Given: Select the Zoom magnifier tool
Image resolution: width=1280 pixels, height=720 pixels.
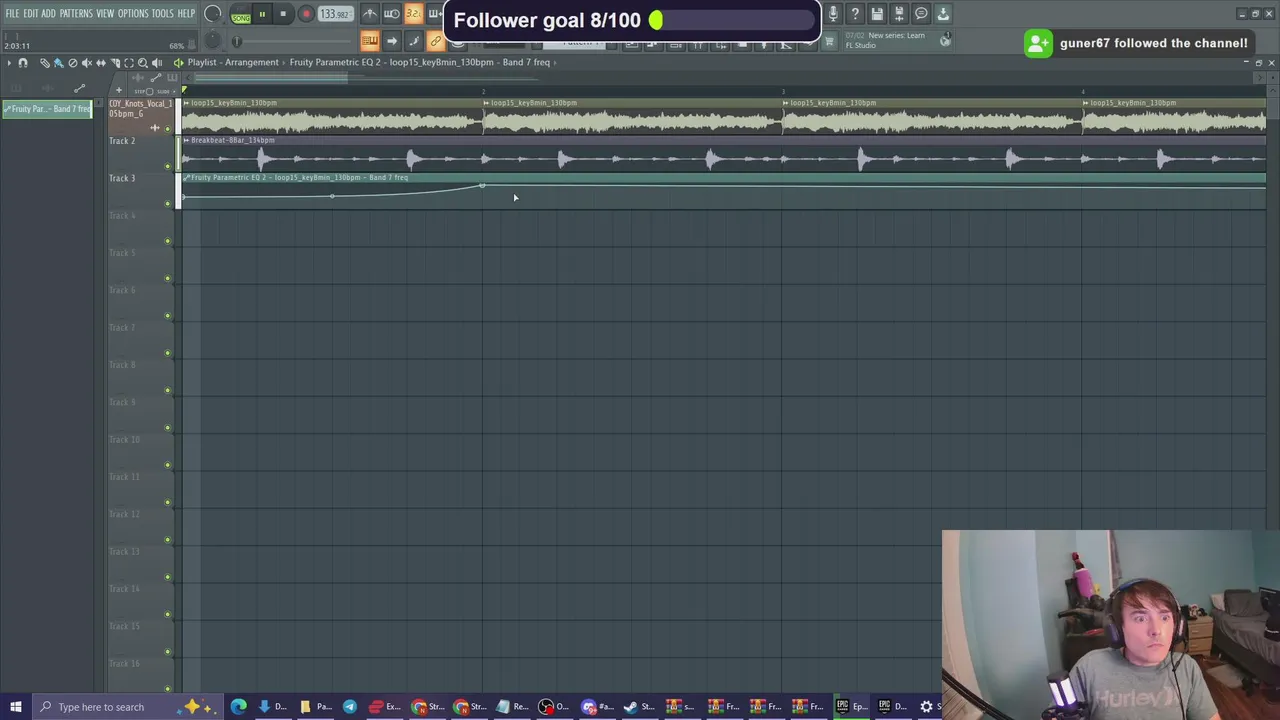Looking at the screenshot, I should [x=142, y=63].
